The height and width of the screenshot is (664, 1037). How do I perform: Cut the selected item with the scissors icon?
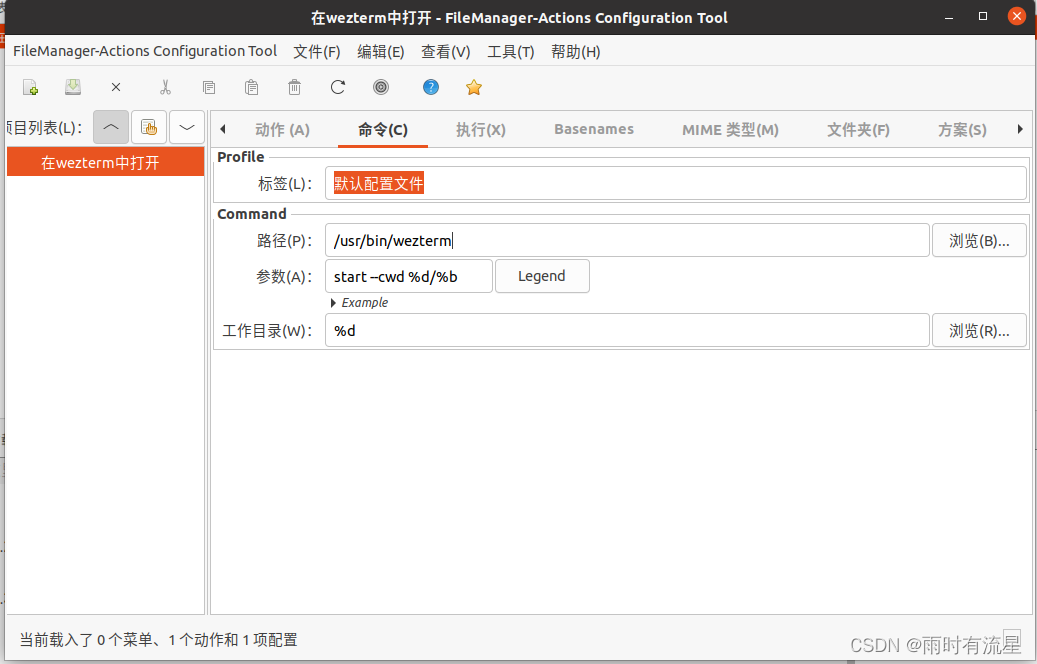point(165,87)
